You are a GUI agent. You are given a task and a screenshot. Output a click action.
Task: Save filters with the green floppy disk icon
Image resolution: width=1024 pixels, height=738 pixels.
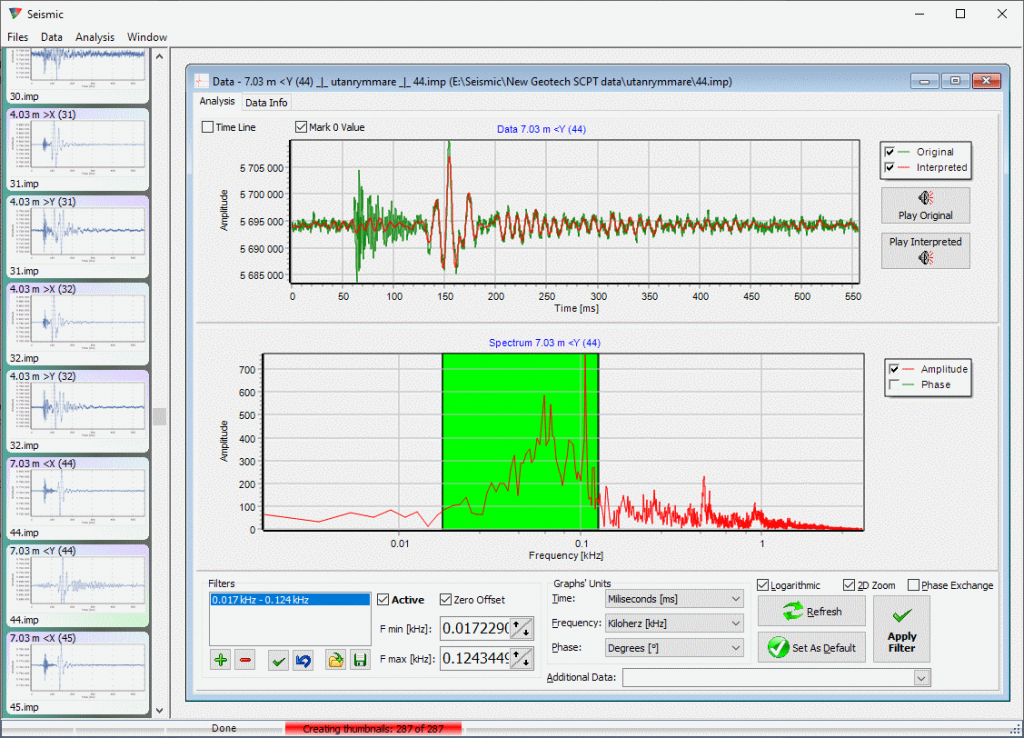pyautogui.click(x=359, y=660)
